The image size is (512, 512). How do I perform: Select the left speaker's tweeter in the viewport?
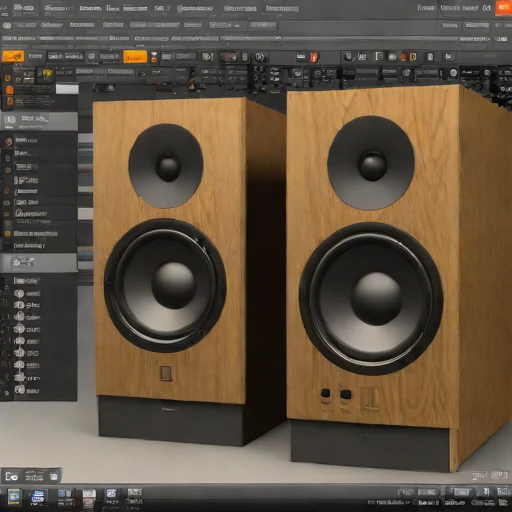coord(166,166)
